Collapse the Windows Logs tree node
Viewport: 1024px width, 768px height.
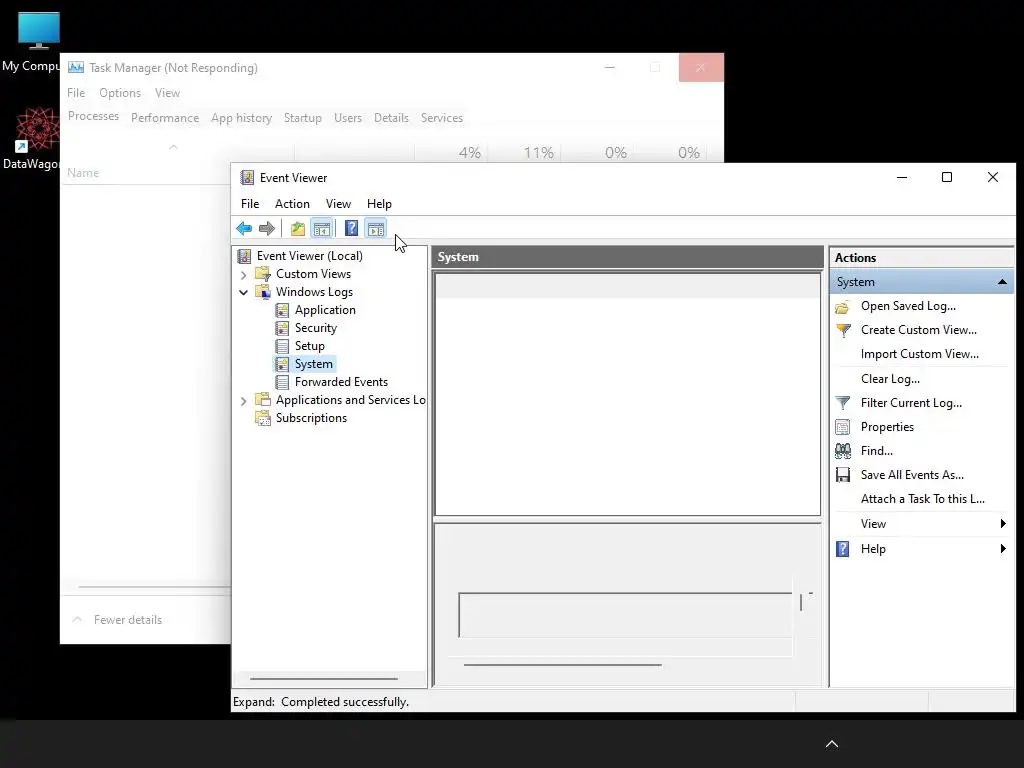pos(244,293)
